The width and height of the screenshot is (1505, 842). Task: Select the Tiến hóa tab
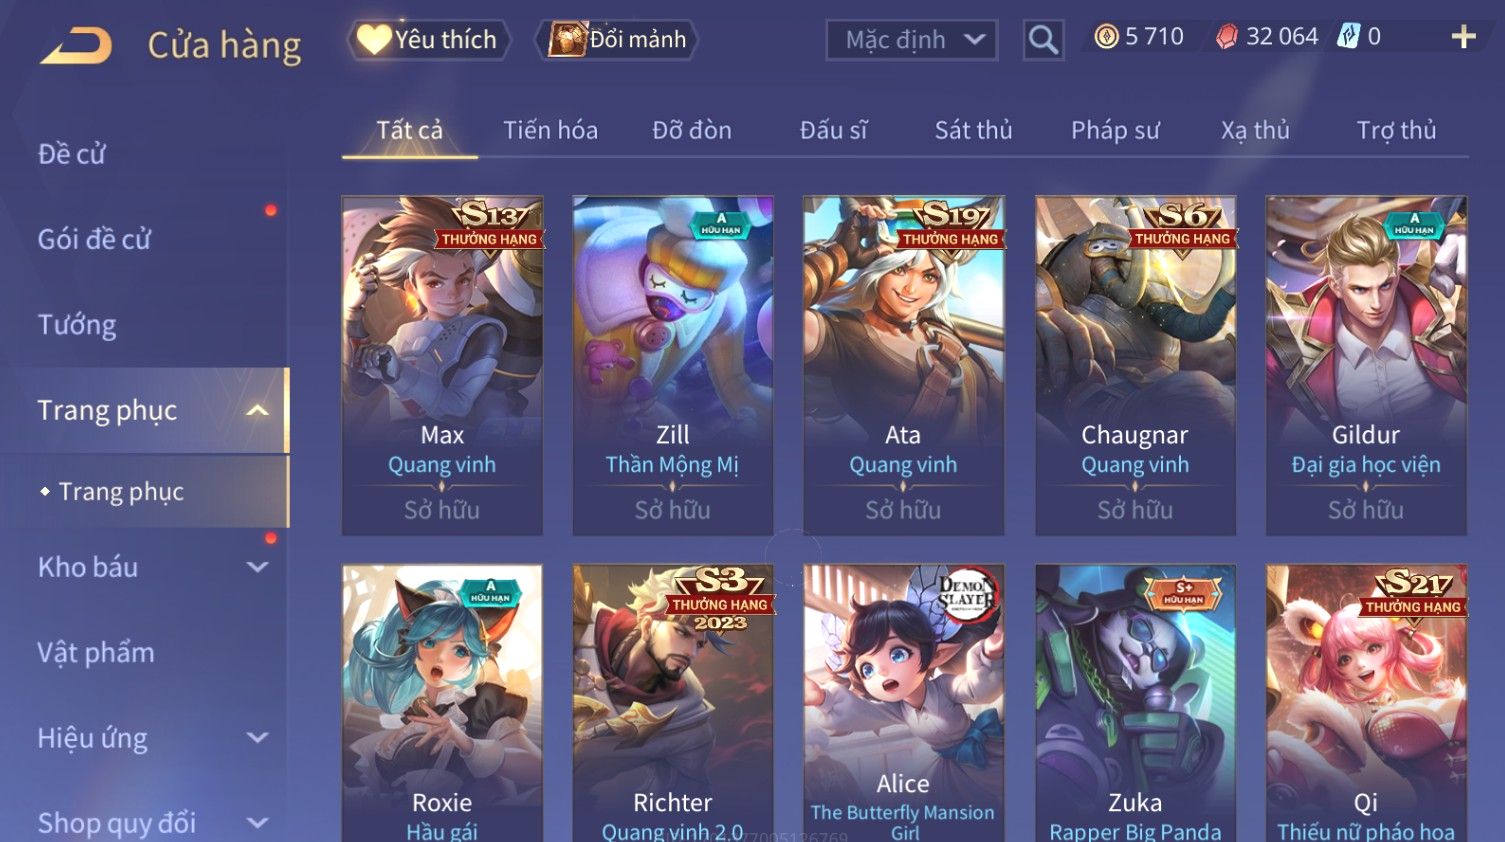click(550, 130)
